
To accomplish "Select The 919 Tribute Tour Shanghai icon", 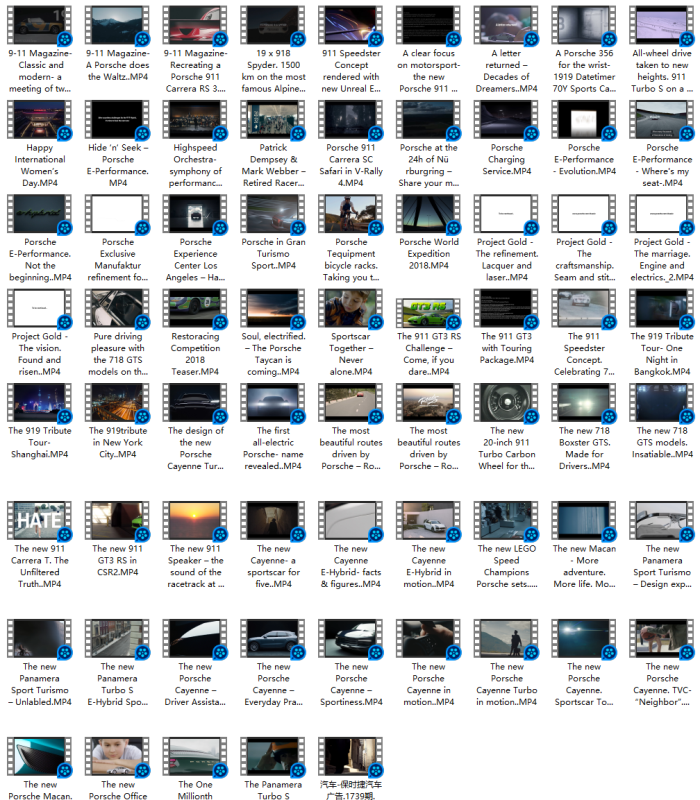I will [39, 403].
